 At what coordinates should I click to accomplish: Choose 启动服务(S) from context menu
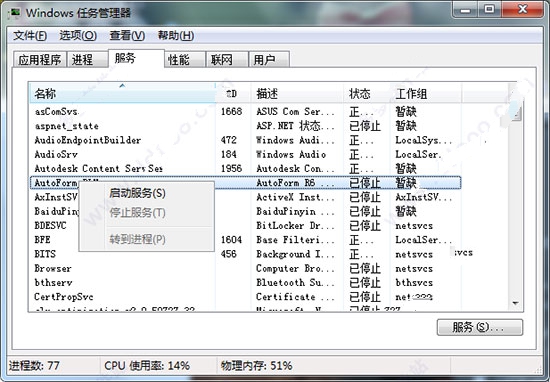click(x=147, y=193)
